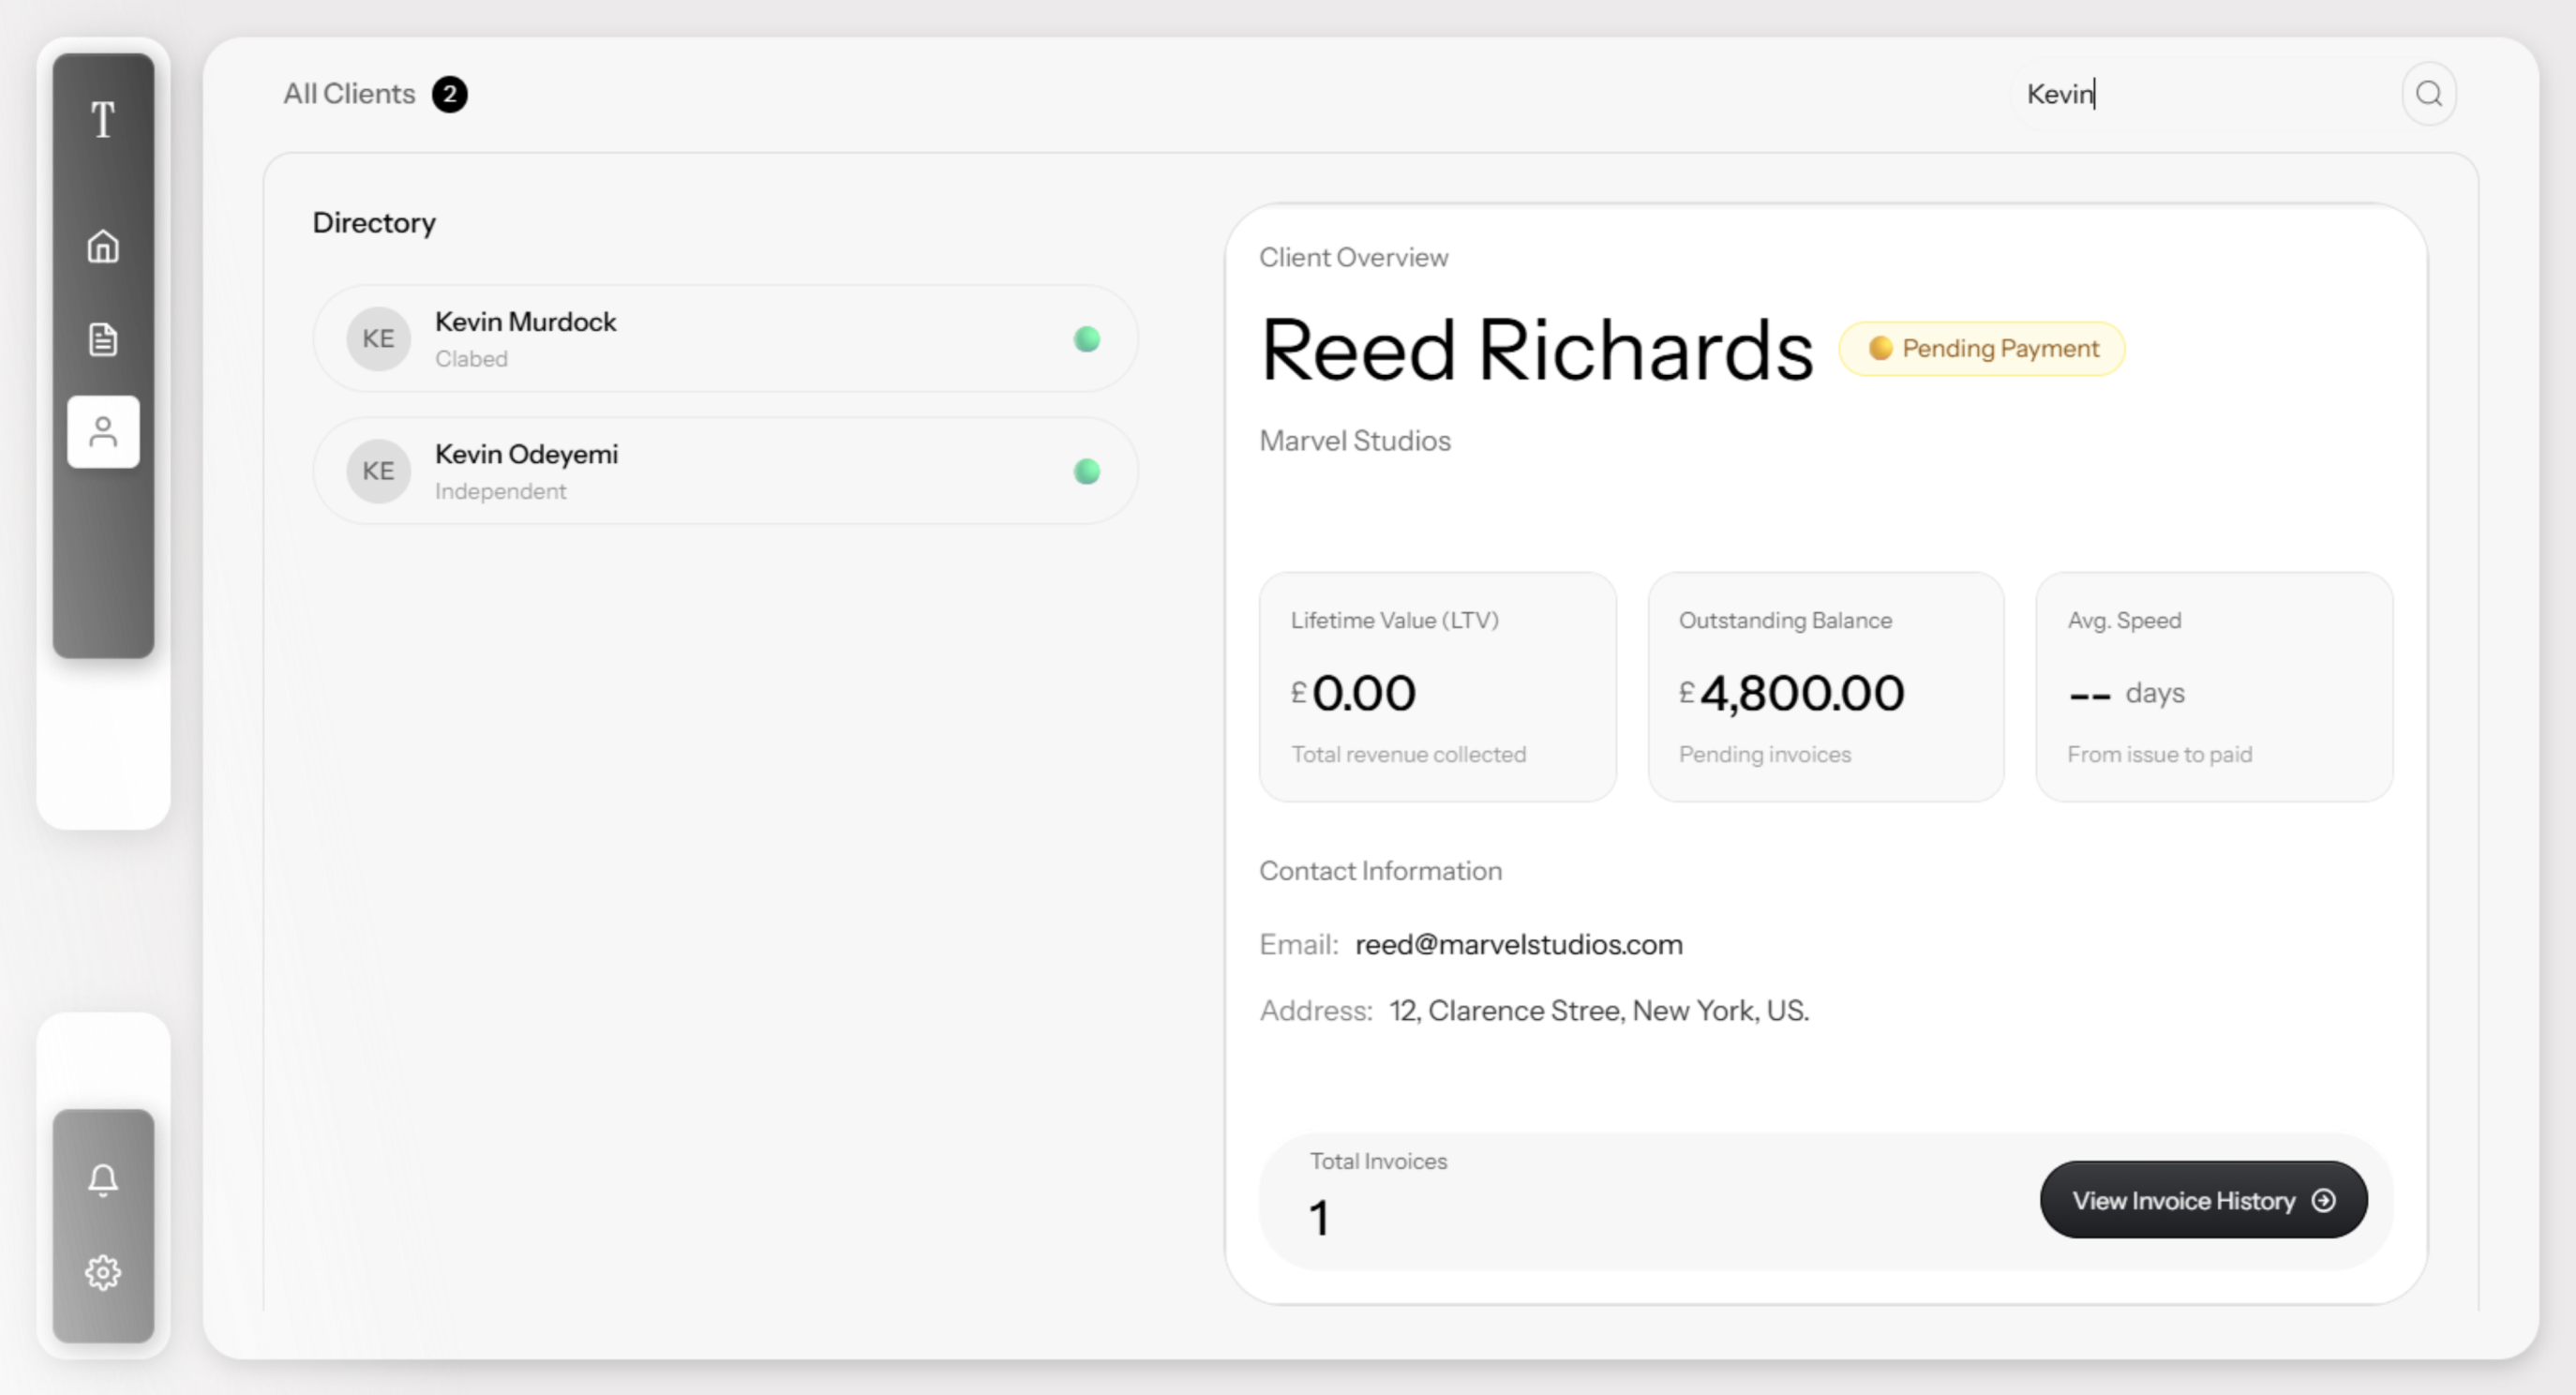
Task: Click the Total Invoices count 1
Action: (1319, 1218)
